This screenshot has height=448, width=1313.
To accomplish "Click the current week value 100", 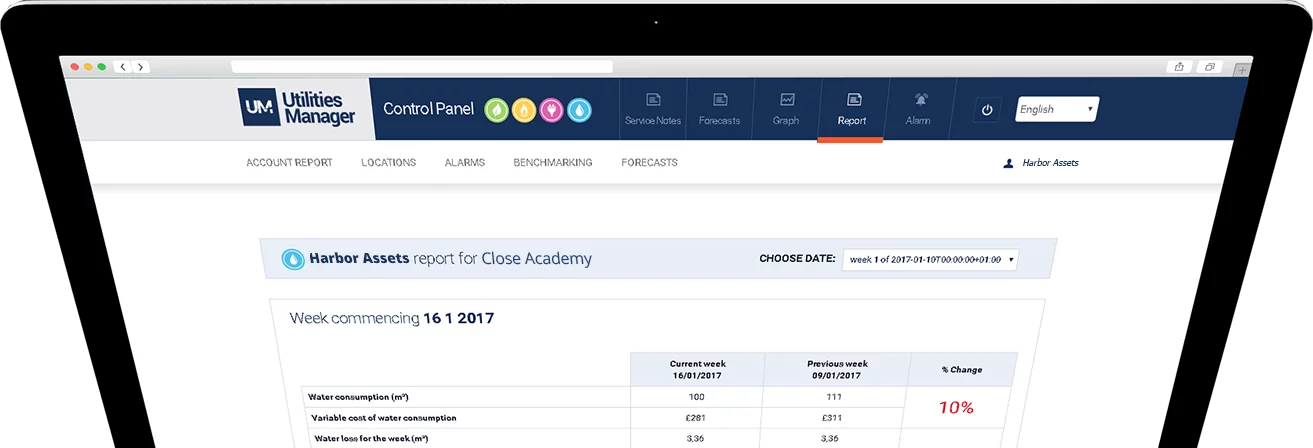I will [697, 397].
